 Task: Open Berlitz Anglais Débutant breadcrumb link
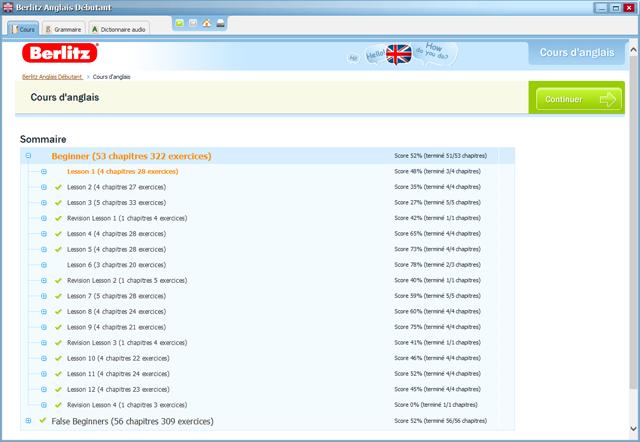click(52, 77)
